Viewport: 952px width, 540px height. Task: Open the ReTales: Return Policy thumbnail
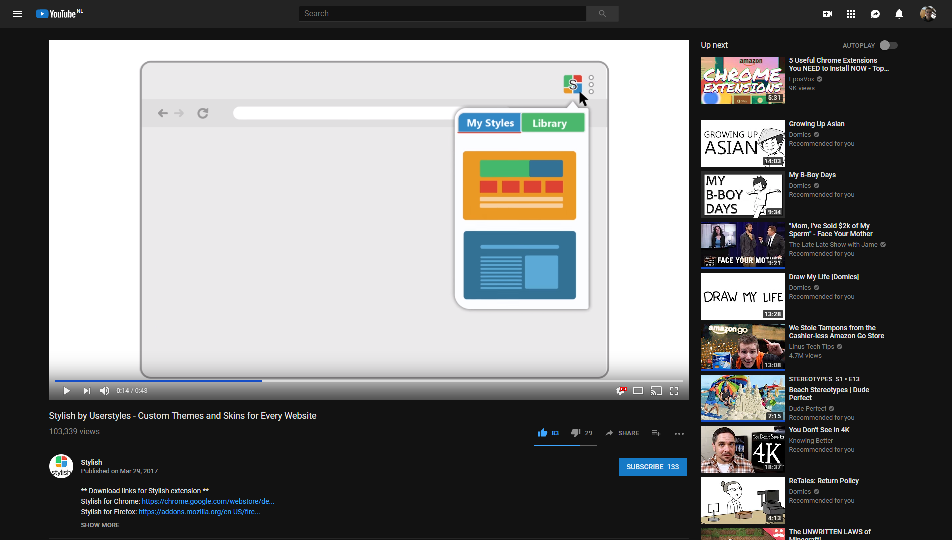[x=743, y=501]
